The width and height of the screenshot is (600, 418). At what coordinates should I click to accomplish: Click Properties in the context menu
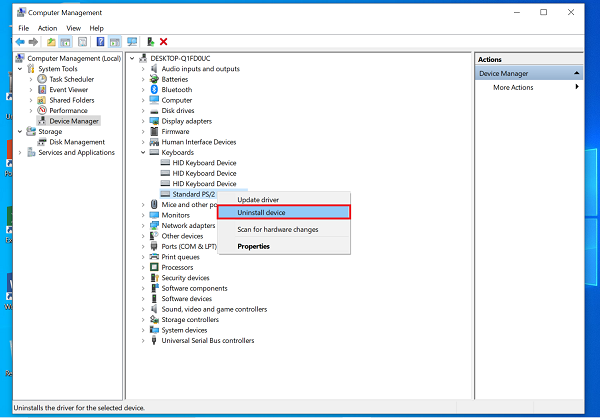coord(253,246)
